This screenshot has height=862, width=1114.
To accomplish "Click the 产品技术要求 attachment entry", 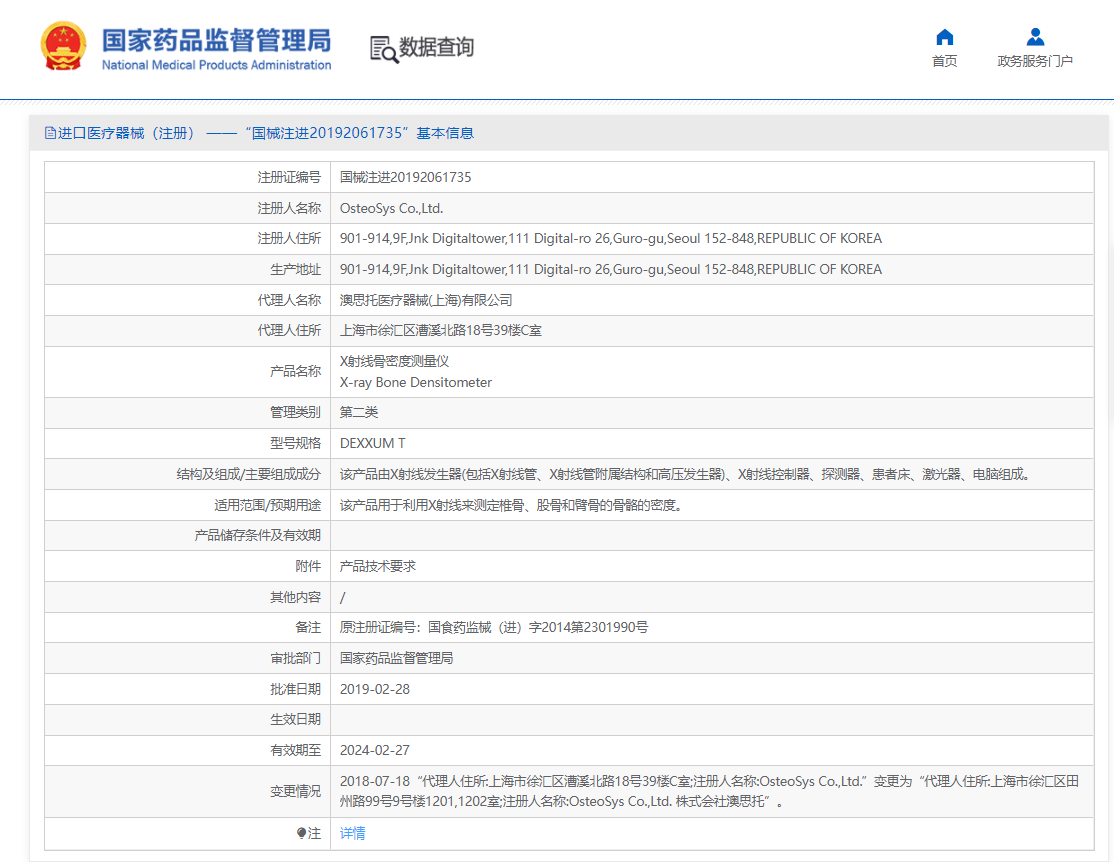I will 378,566.
